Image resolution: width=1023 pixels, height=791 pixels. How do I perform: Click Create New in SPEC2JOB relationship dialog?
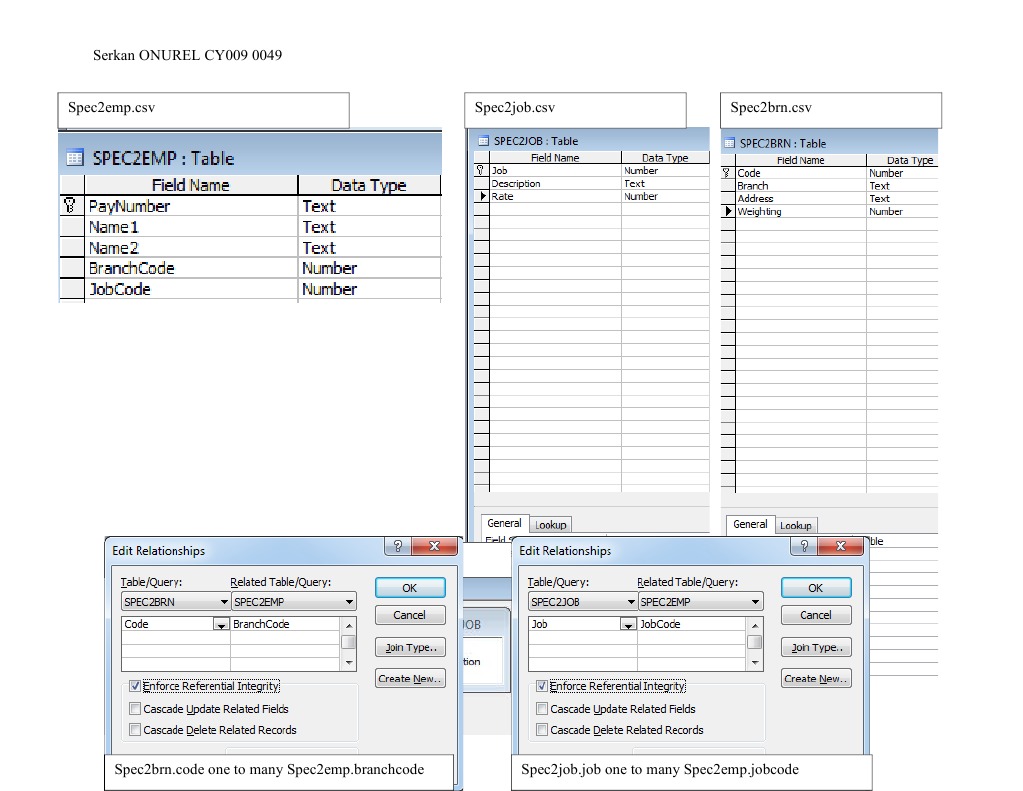816,679
